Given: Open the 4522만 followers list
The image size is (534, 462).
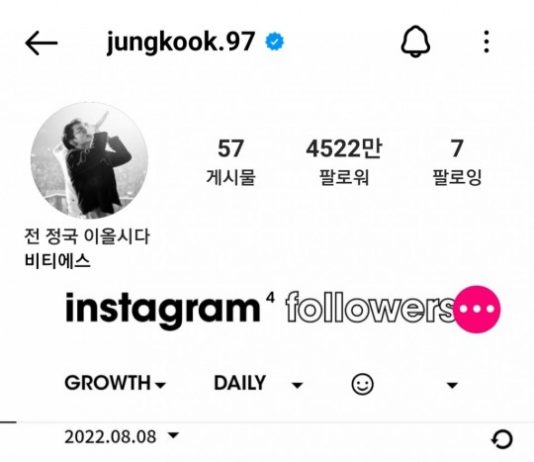Looking at the screenshot, I should tap(344, 162).
